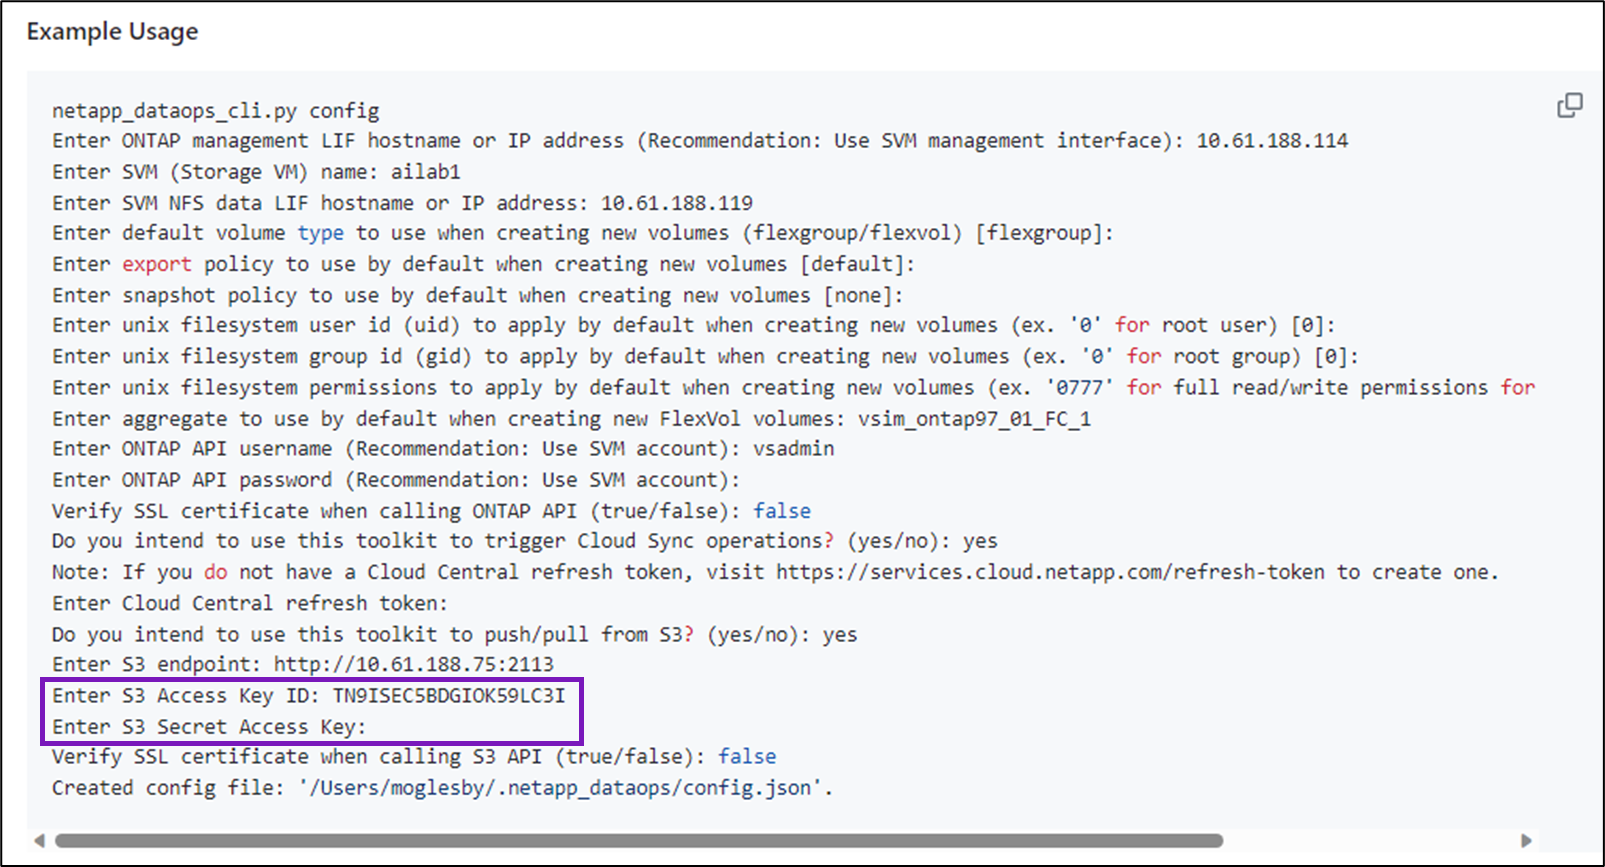Click the 'Cloud Sync operations' line text
Viewport: 1605px width, 867px height.
pyautogui.click(x=525, y=542)
